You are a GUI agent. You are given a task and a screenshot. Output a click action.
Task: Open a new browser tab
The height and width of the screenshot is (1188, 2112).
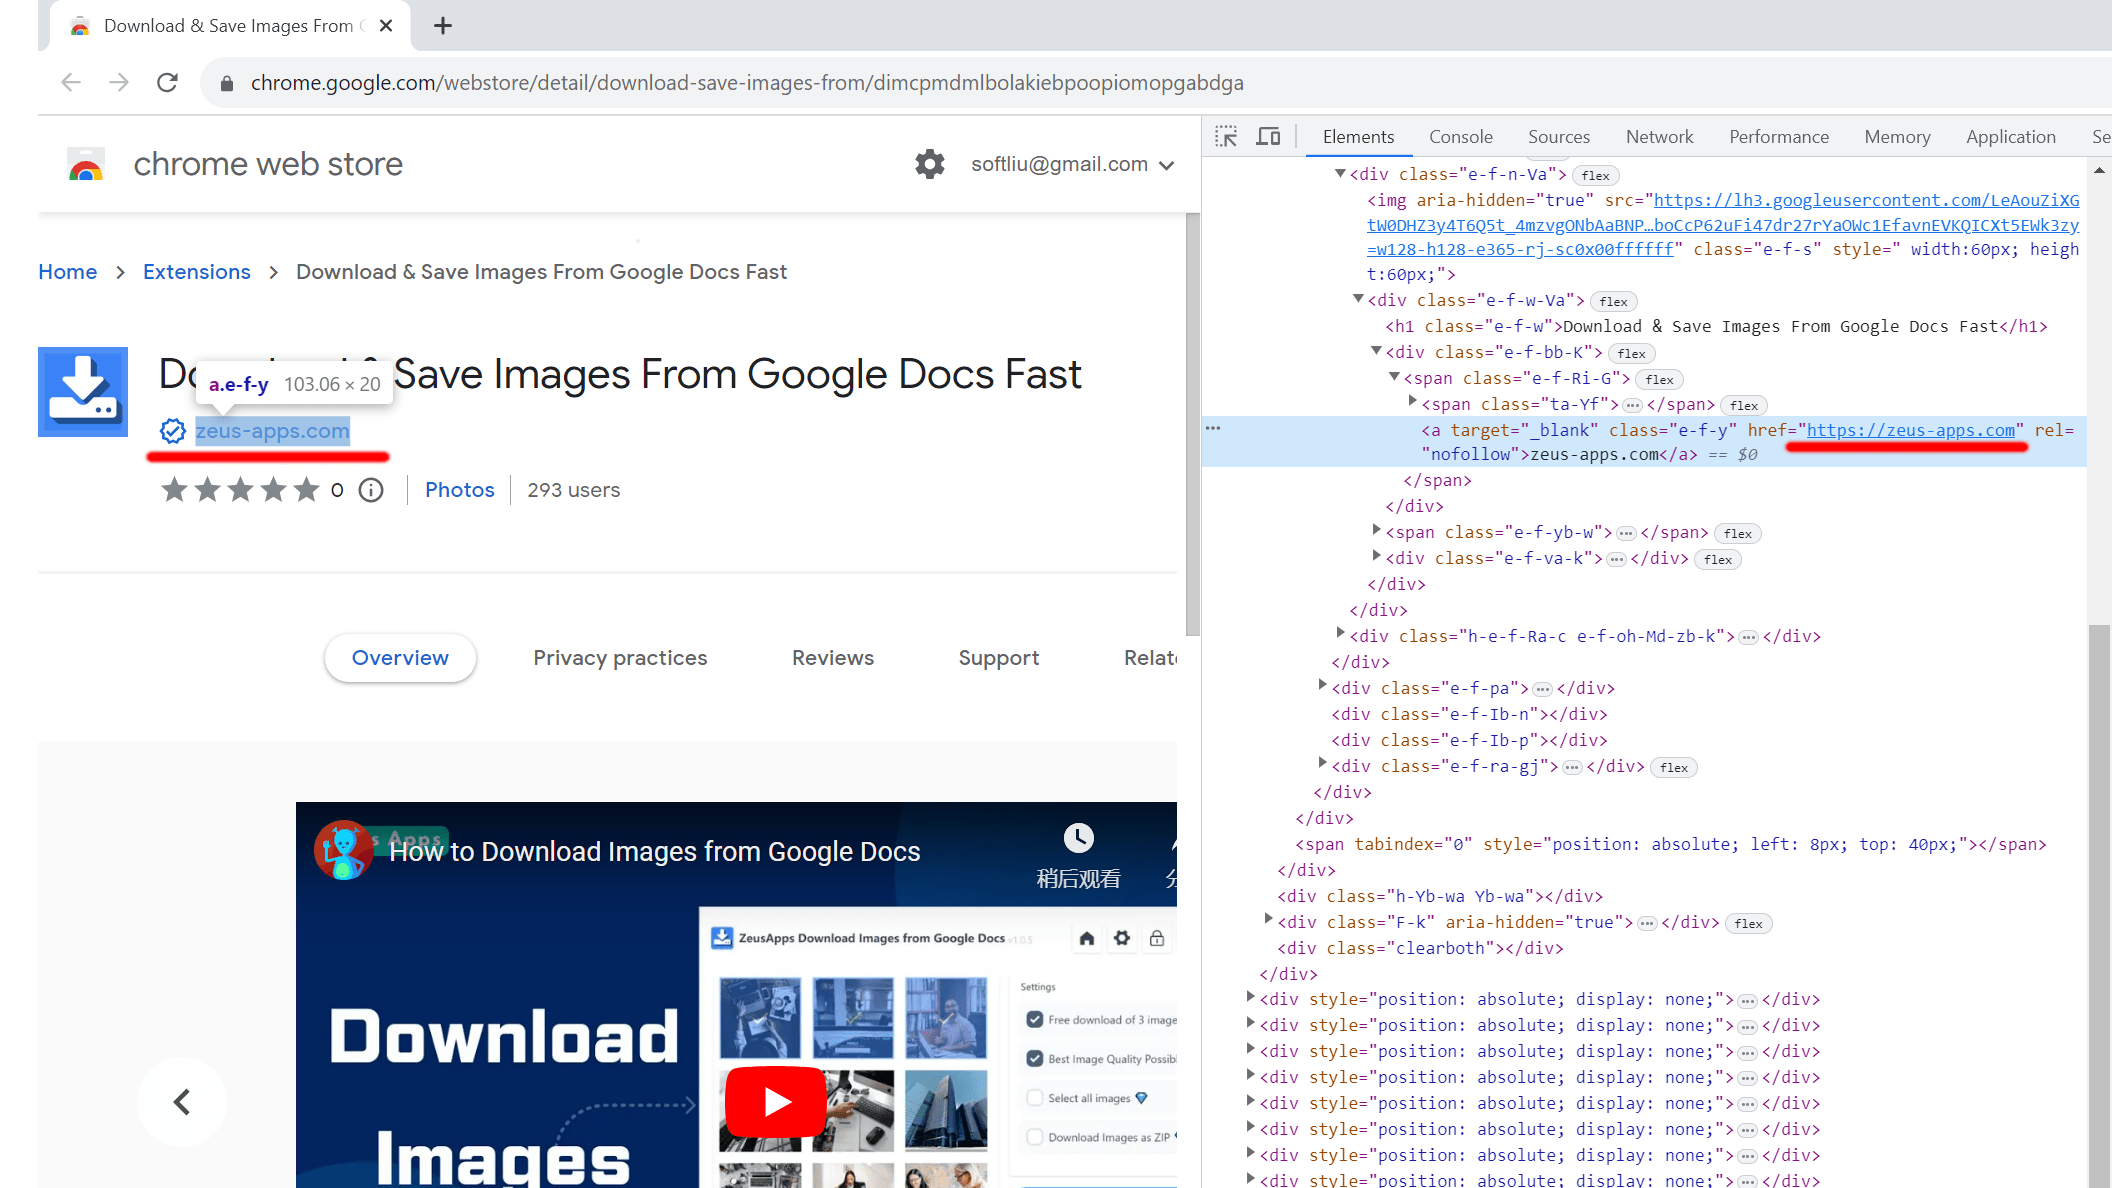pos(443,26)
